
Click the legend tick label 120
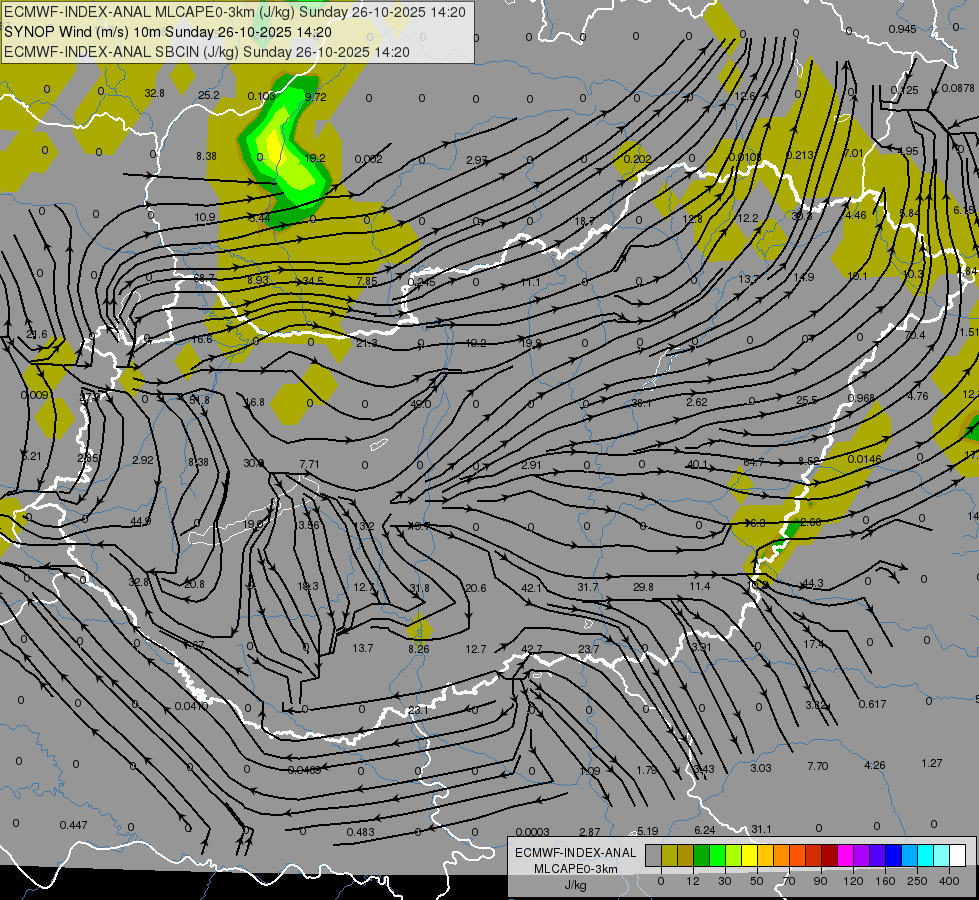click(854, 881)
